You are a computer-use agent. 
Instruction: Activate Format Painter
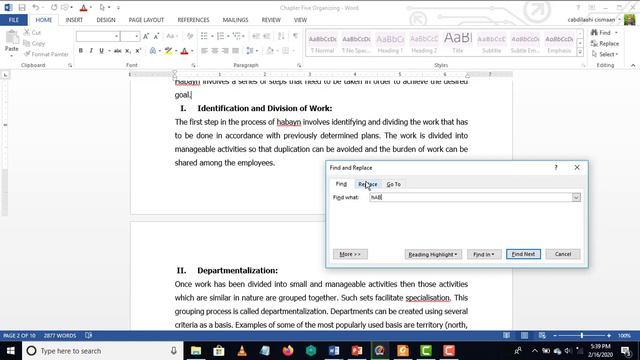[46, 54]
